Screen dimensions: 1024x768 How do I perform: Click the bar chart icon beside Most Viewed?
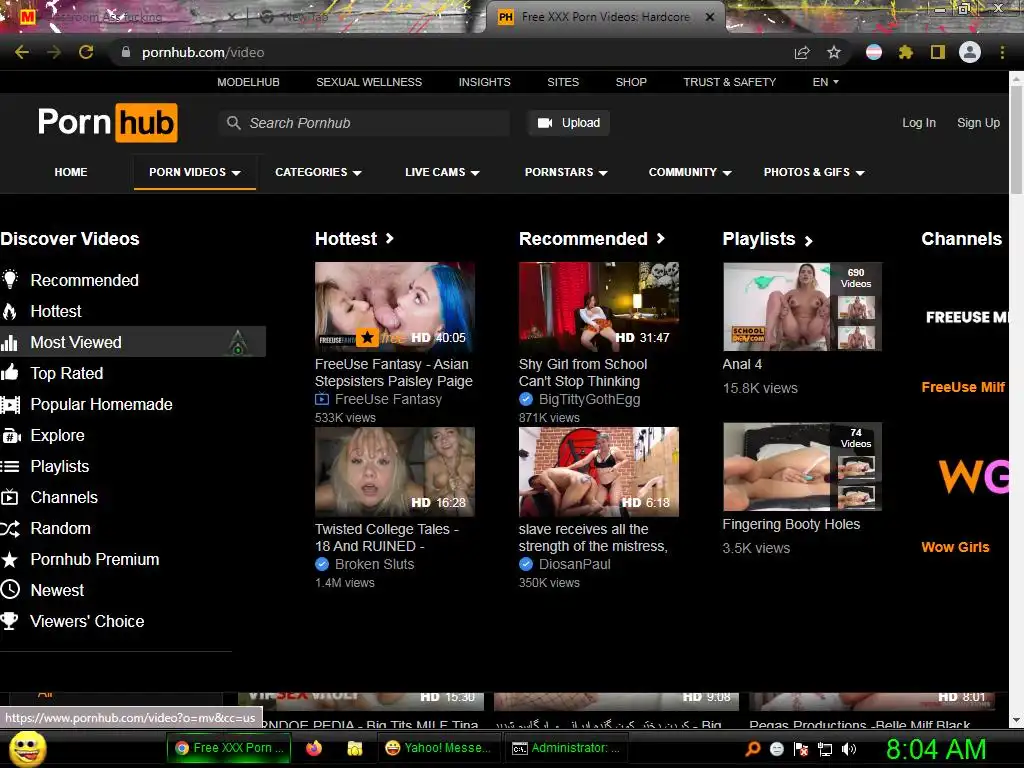coord(9,342)
